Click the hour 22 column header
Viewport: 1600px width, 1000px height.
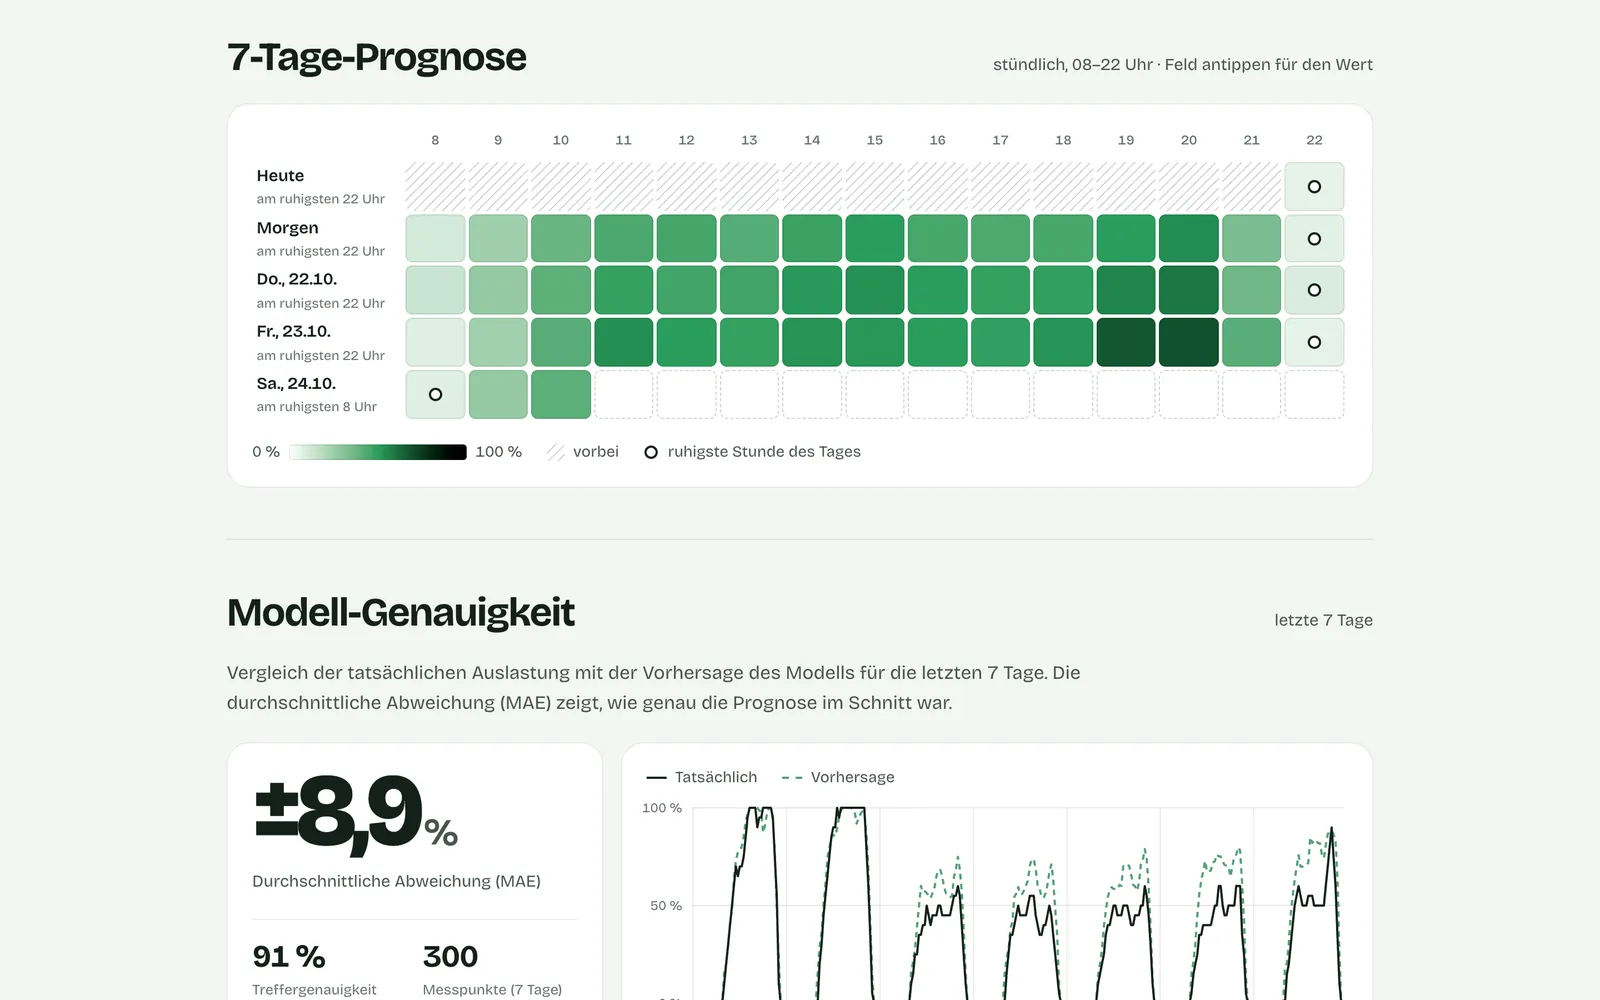(x=1314, y=140)
